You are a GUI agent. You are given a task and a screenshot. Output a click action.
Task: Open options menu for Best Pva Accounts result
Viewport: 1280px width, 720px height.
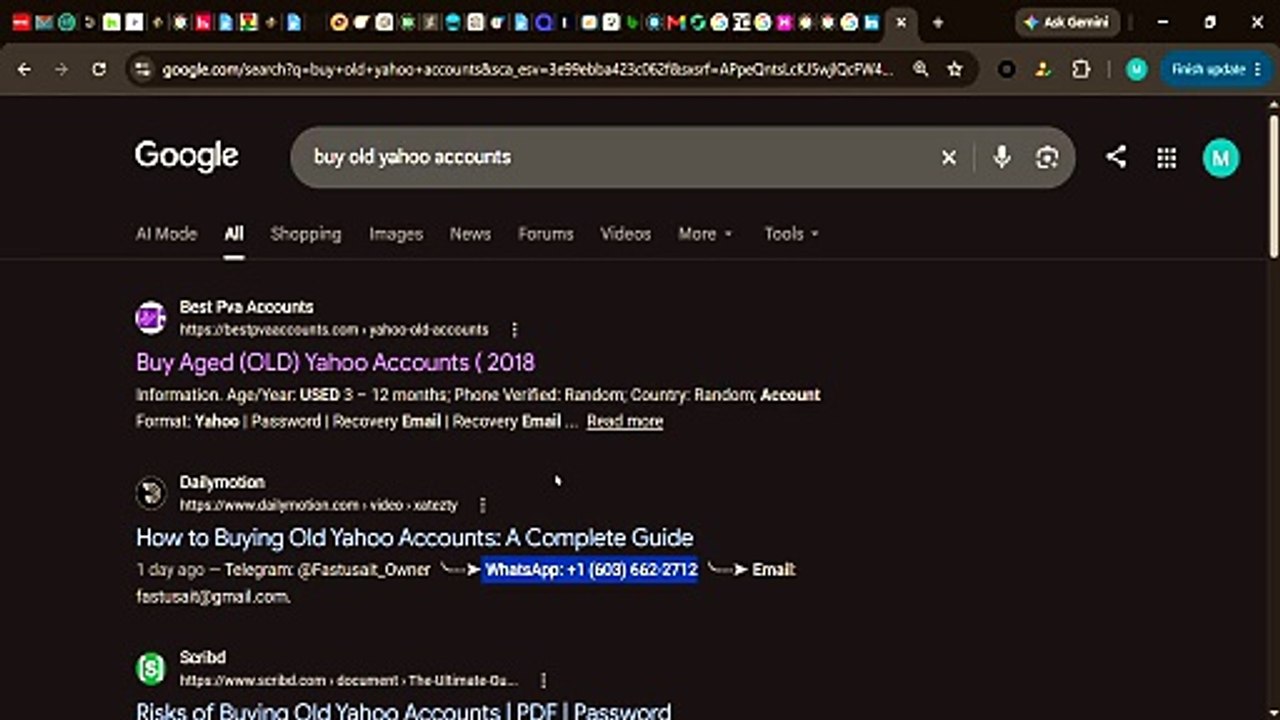[x=515, y=330]
